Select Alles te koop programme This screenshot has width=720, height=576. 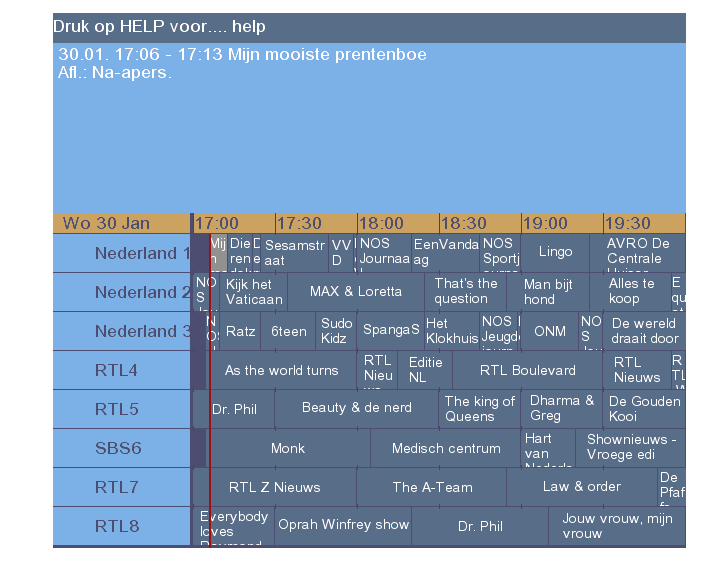tap(631, 292)
